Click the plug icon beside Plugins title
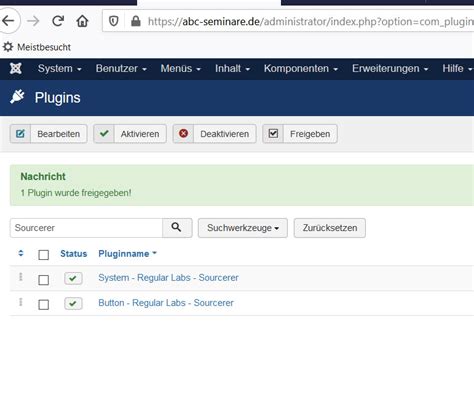This screenshot has height=419, width=474. click(x=17, y=97)
